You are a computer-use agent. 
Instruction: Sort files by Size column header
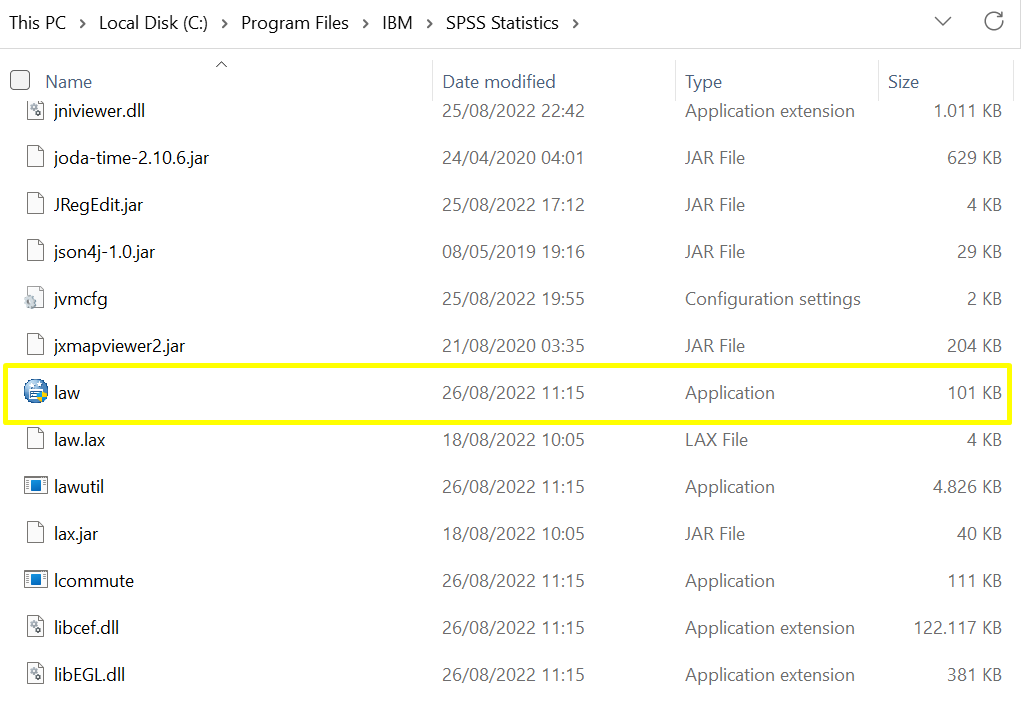903,82
